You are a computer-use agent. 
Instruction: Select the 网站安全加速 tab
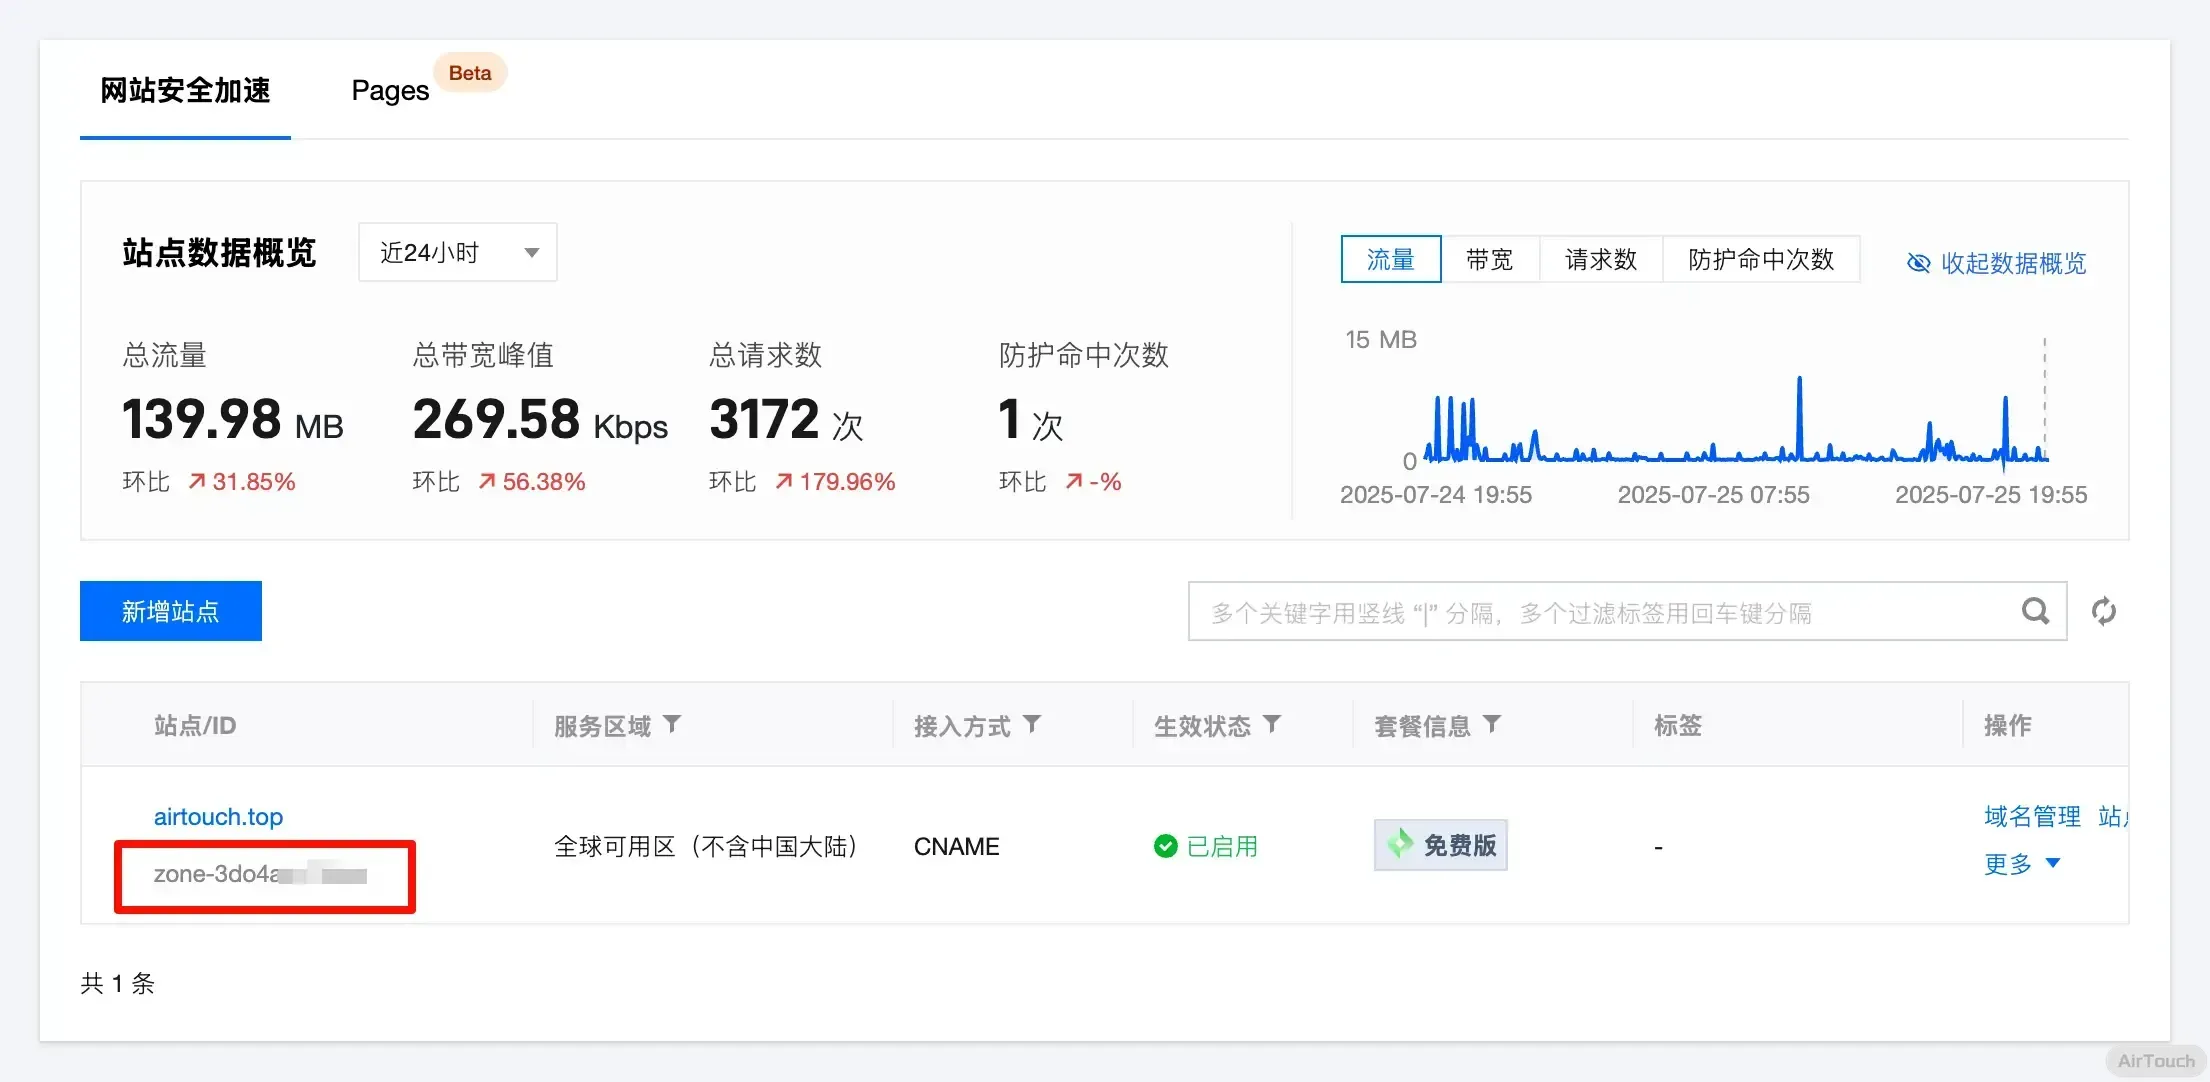click(x=185, y=90)
